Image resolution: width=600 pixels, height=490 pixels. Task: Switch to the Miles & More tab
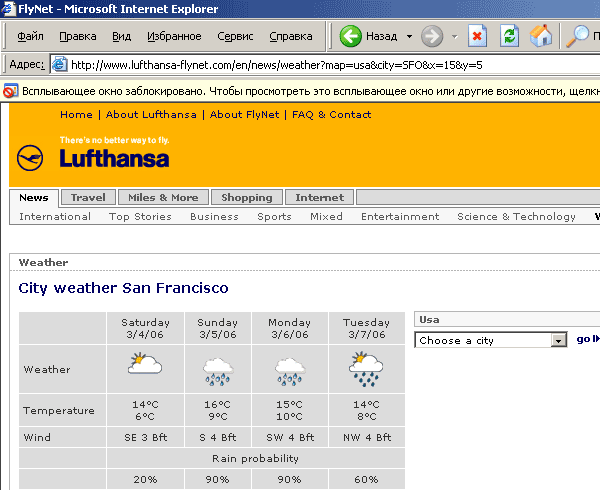coord(163,197)
